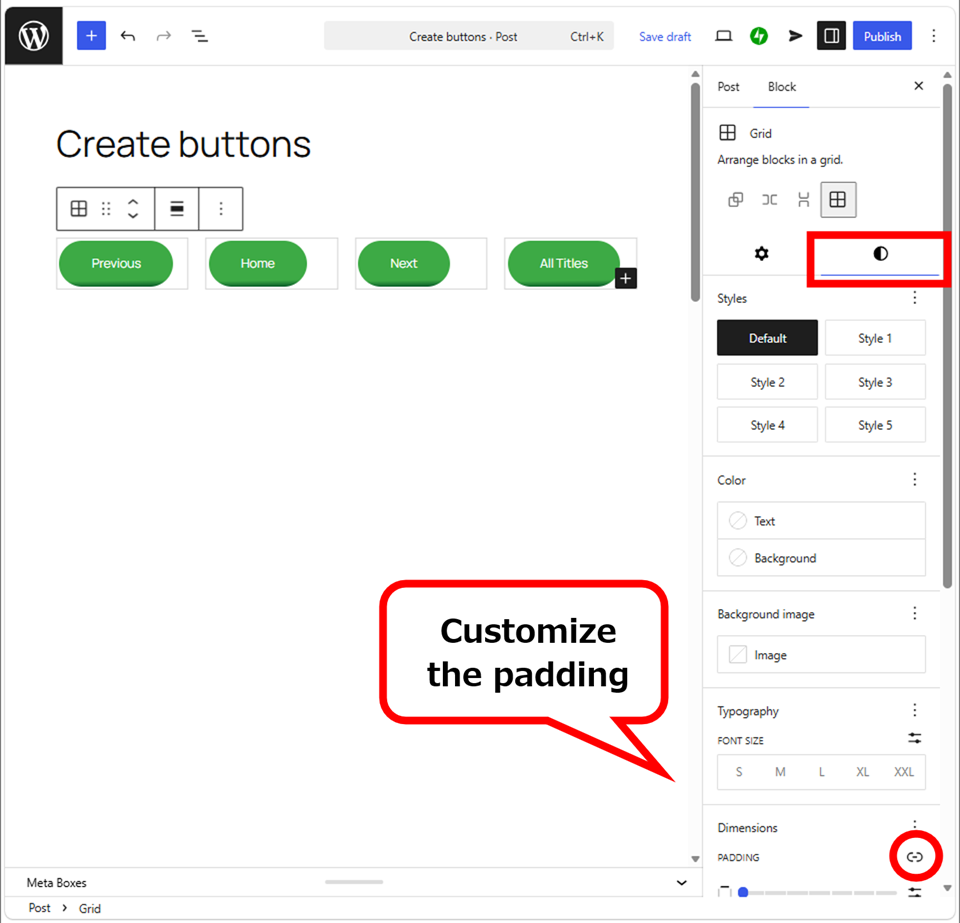Screen dimensions: 960x923
Task: Choose font size L
Action: point(822,772)
